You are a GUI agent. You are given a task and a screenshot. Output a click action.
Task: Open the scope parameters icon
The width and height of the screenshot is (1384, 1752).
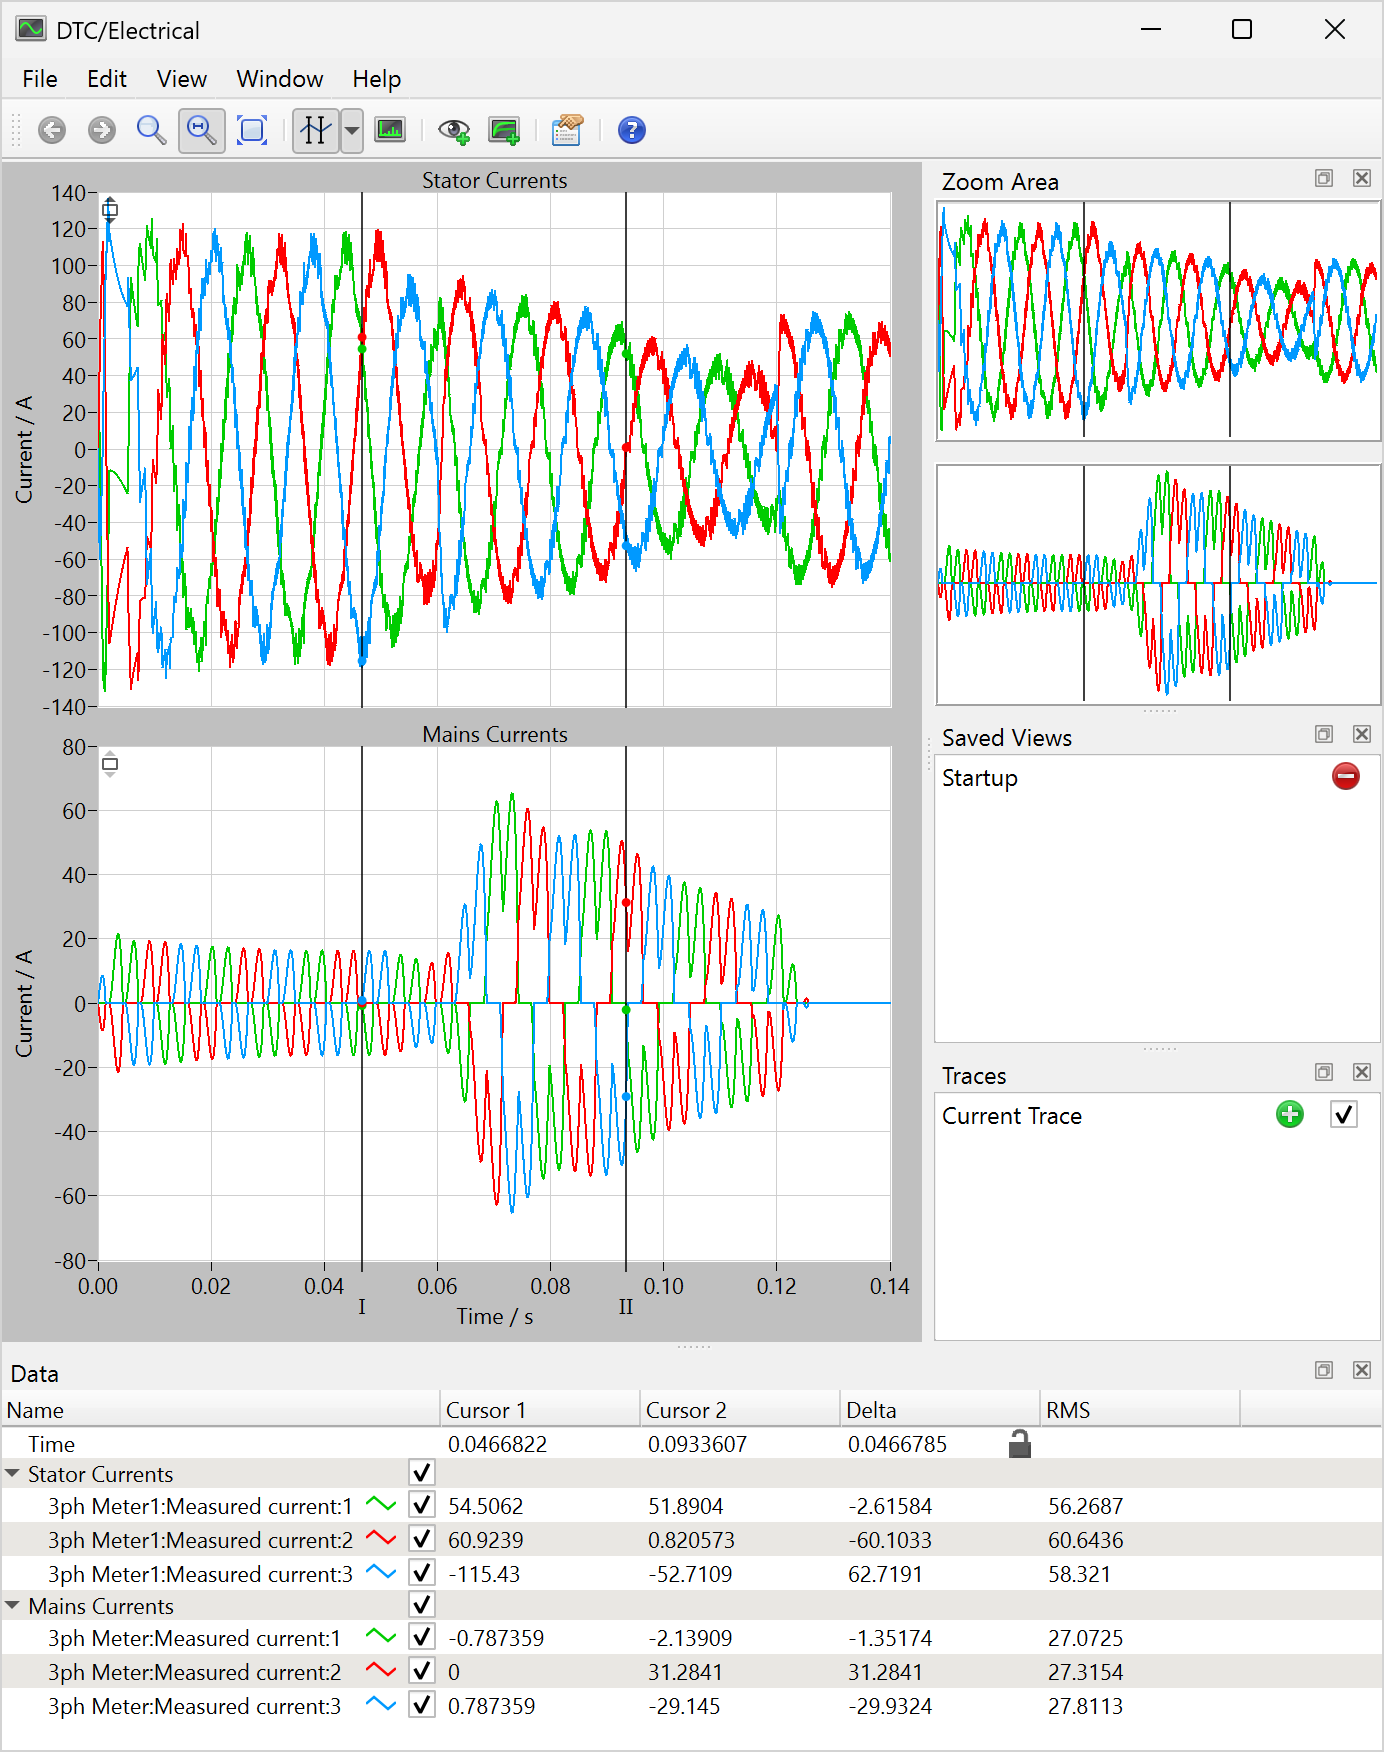tap(567, 130)
